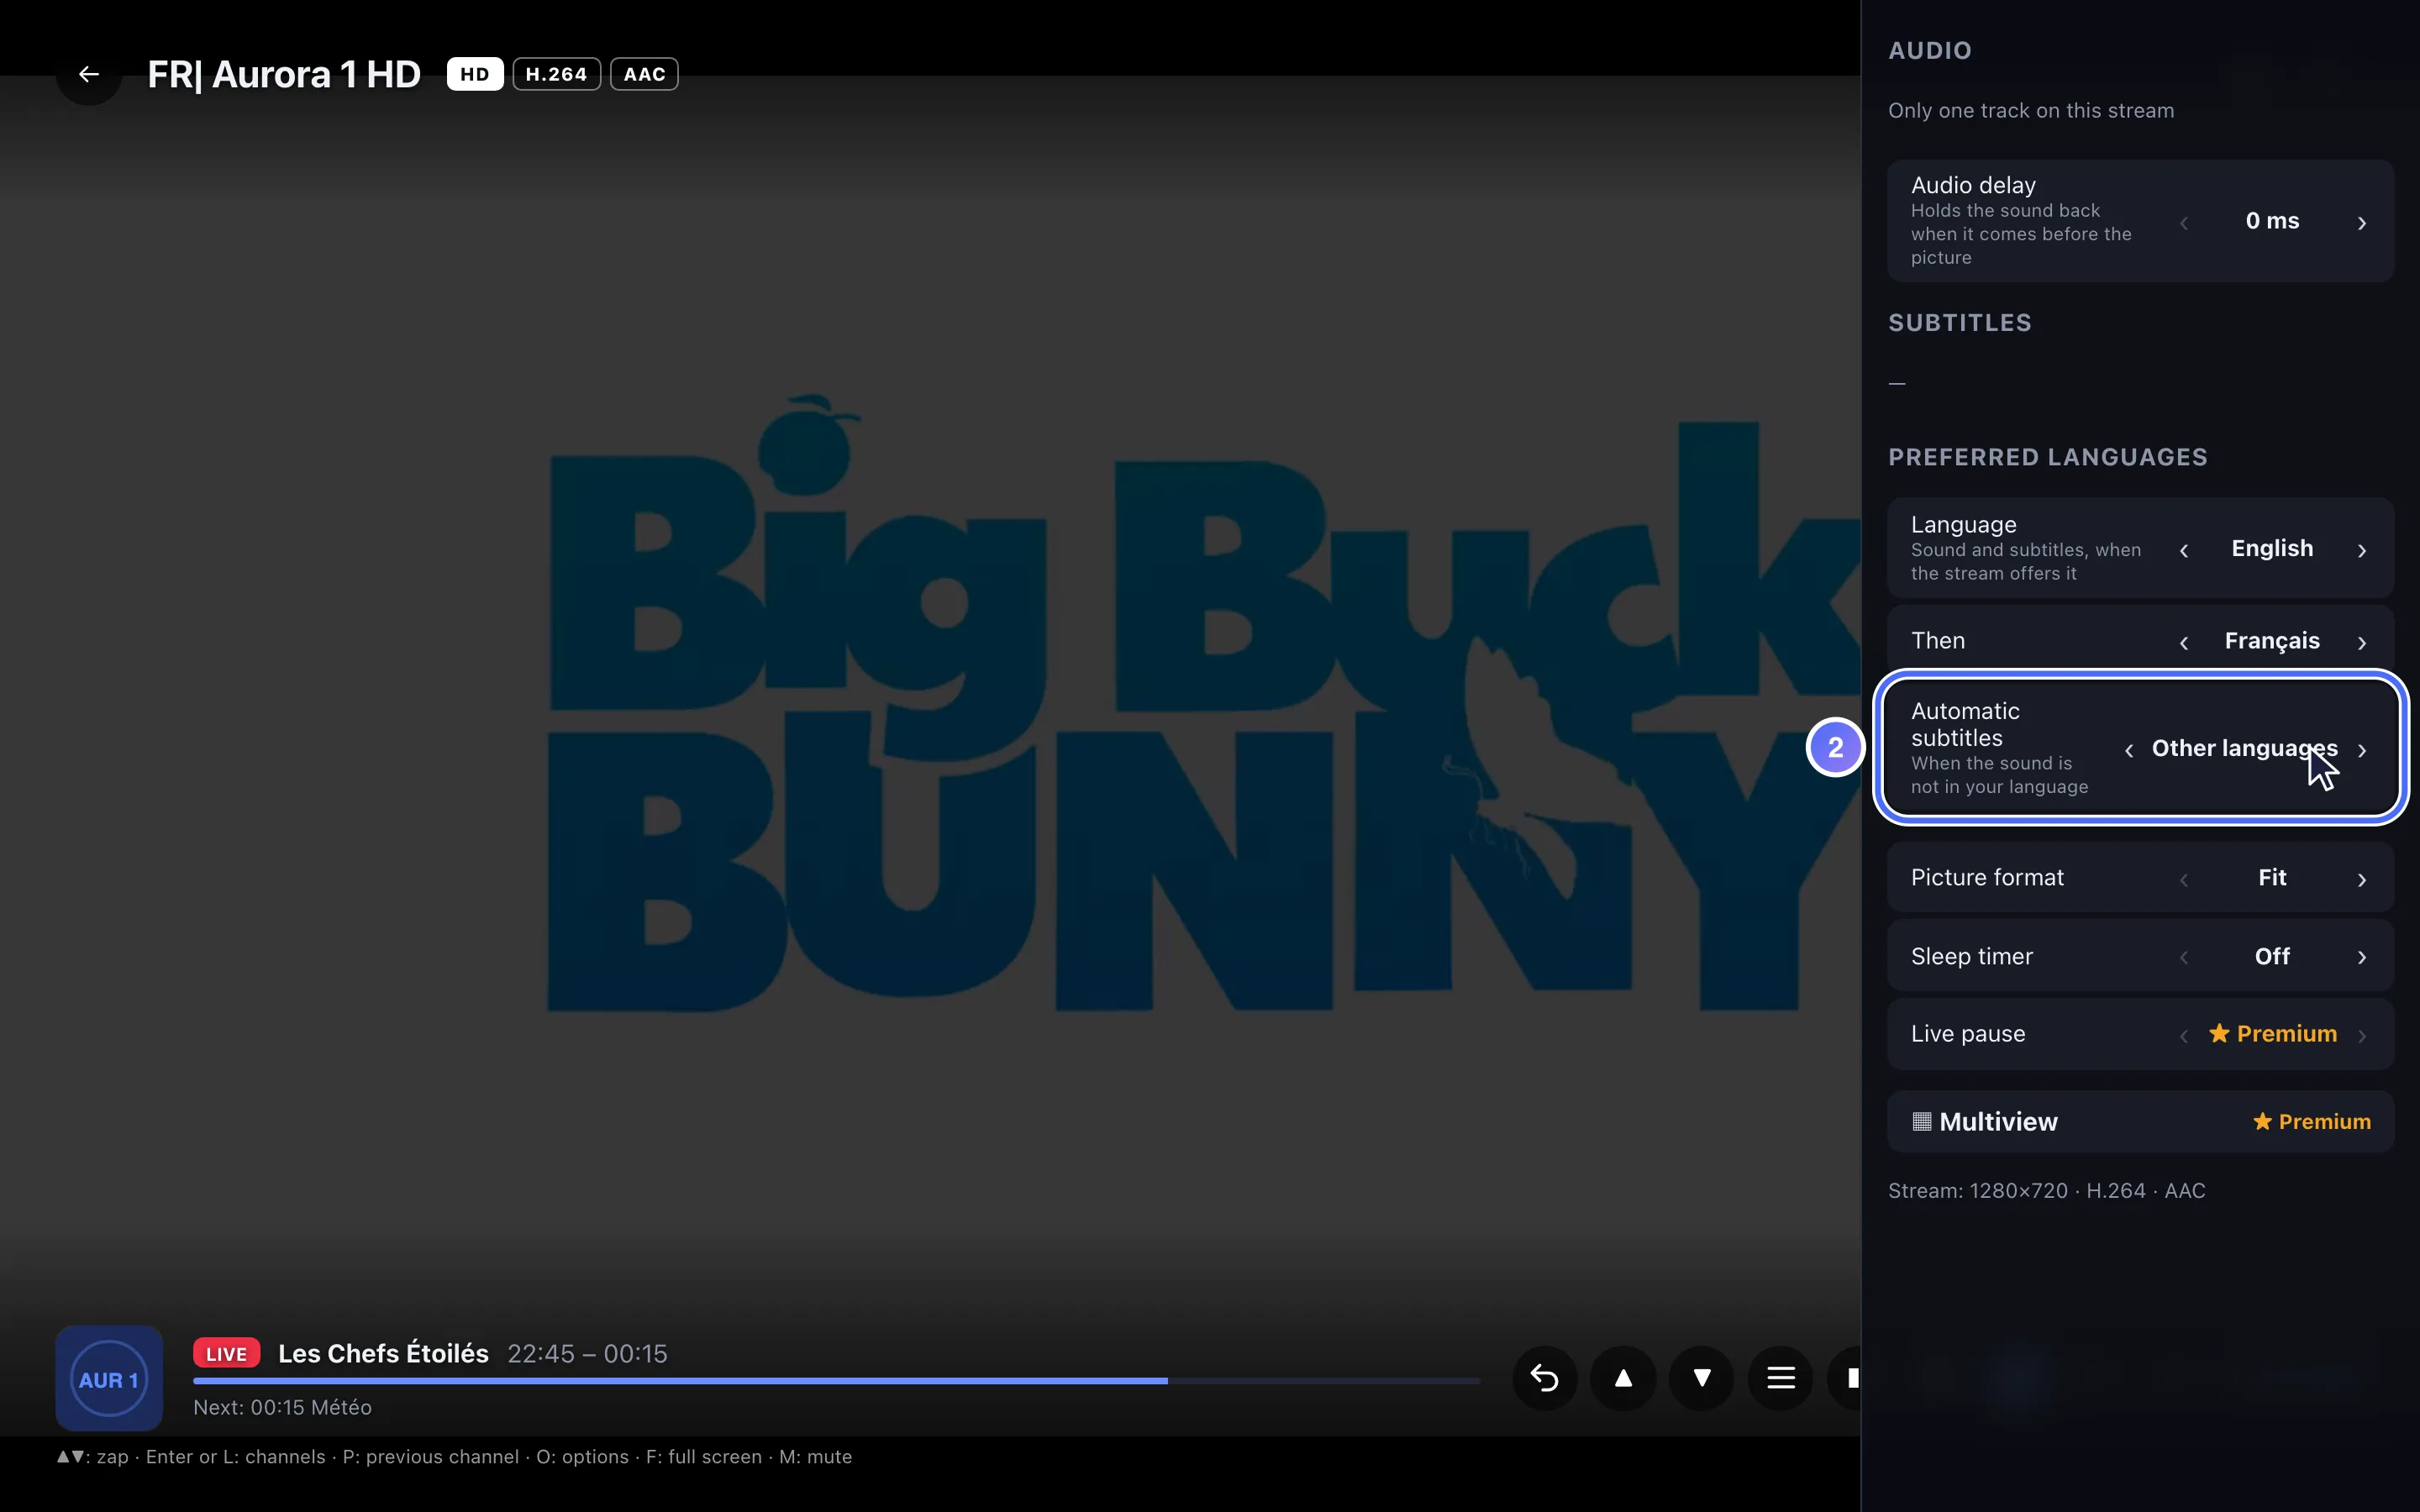Click the red LIVE badge
Viewport: 2420px width, 1512px height.
[226, 1353]
